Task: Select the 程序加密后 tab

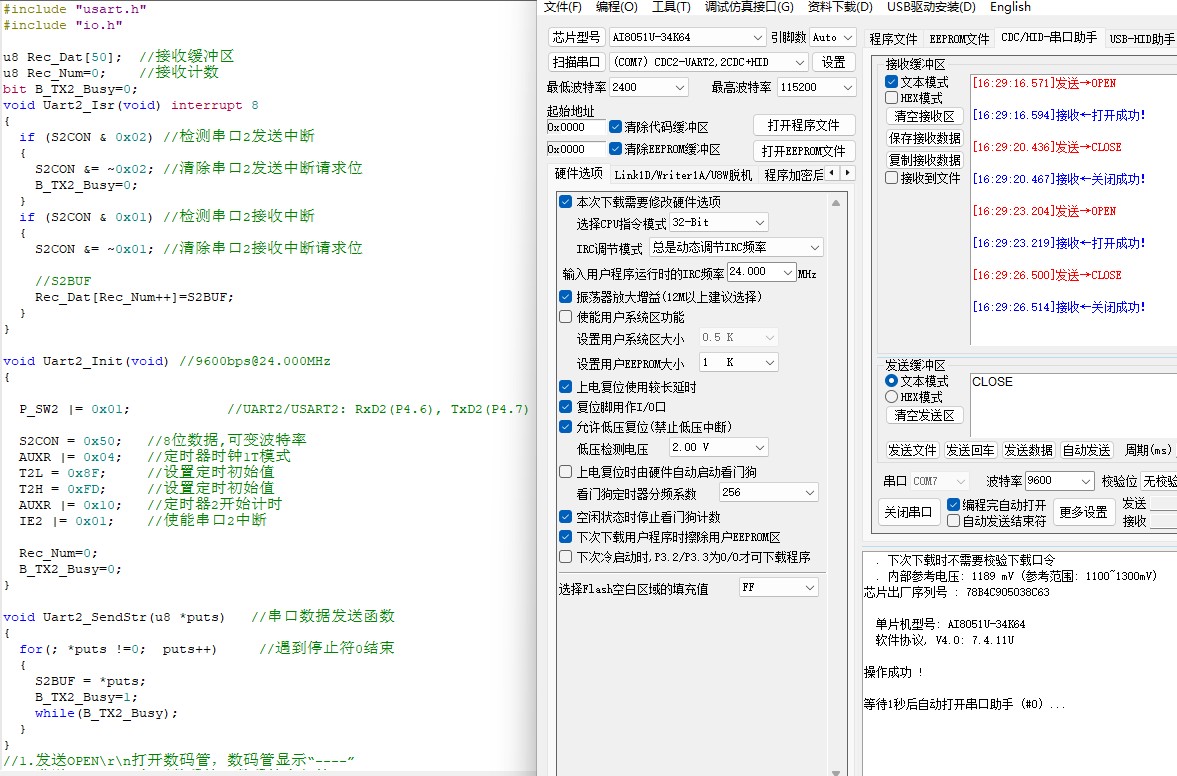Action: [x=793, y=175]
